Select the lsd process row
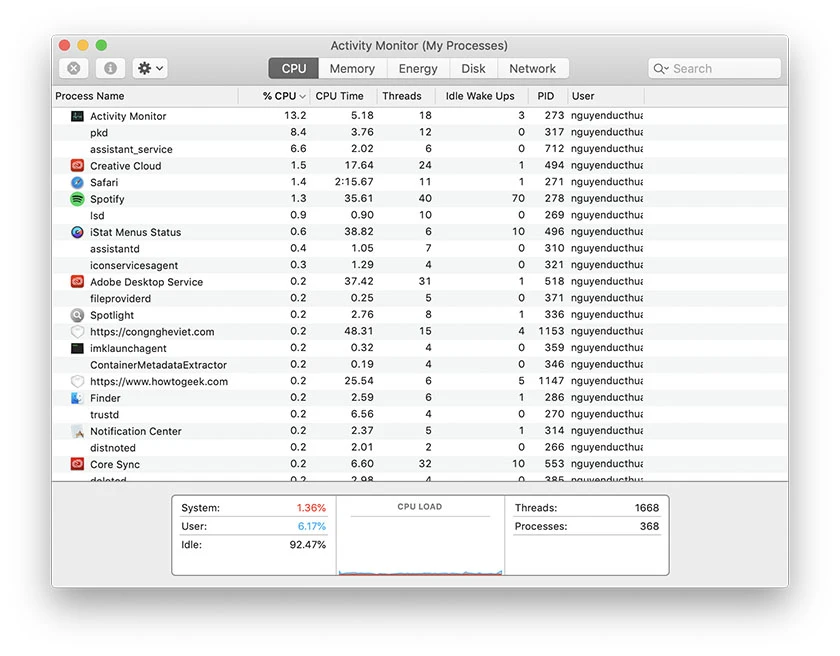Image resolution: width=840 pixels, height=656 pixels. [420, 215]
